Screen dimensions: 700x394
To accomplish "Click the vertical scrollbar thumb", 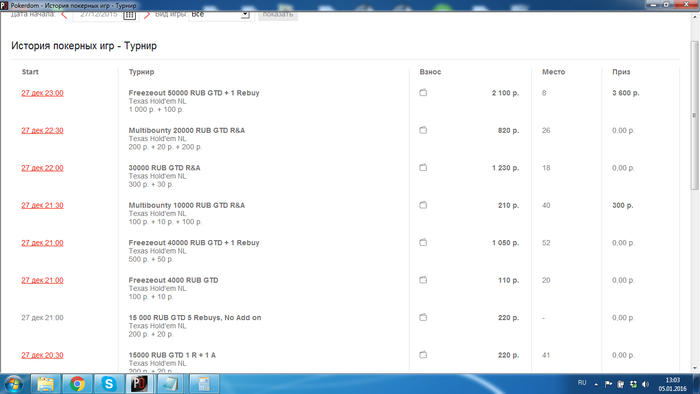I will [694, 115].
